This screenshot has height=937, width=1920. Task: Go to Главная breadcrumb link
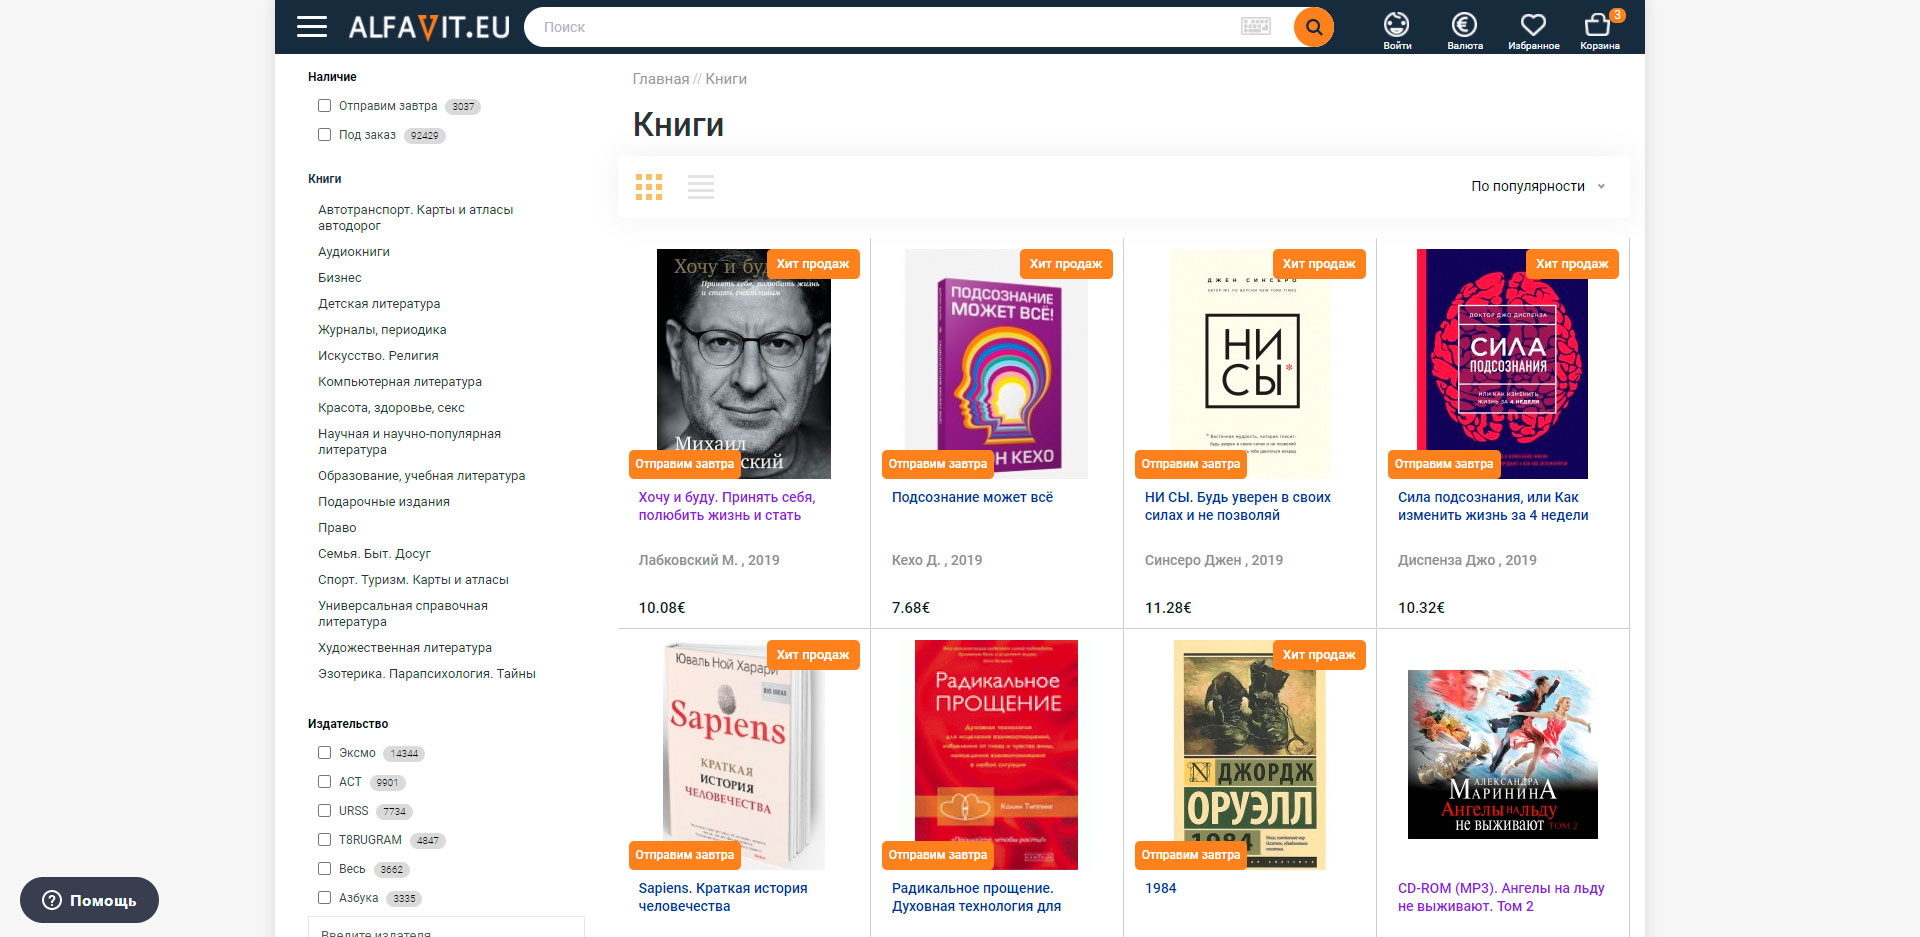[x=660, y=79]
